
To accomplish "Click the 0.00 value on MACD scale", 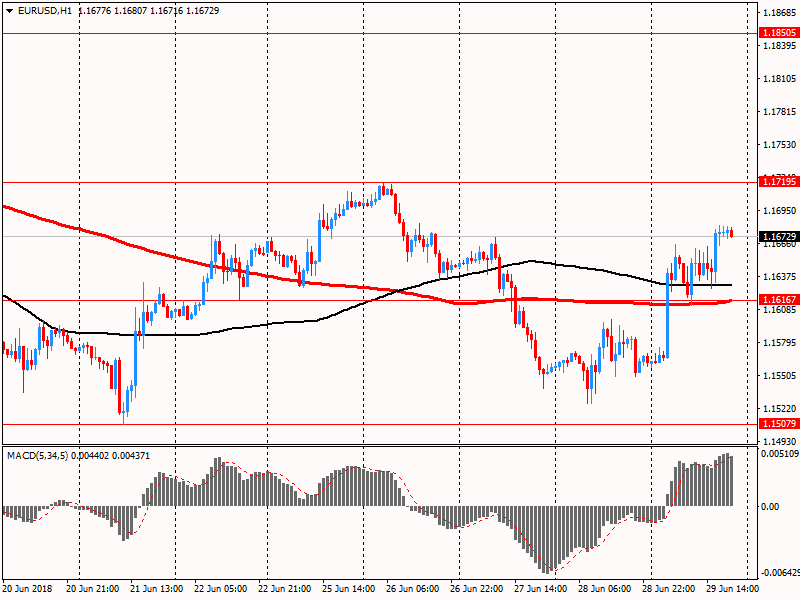I will (770, 506).
